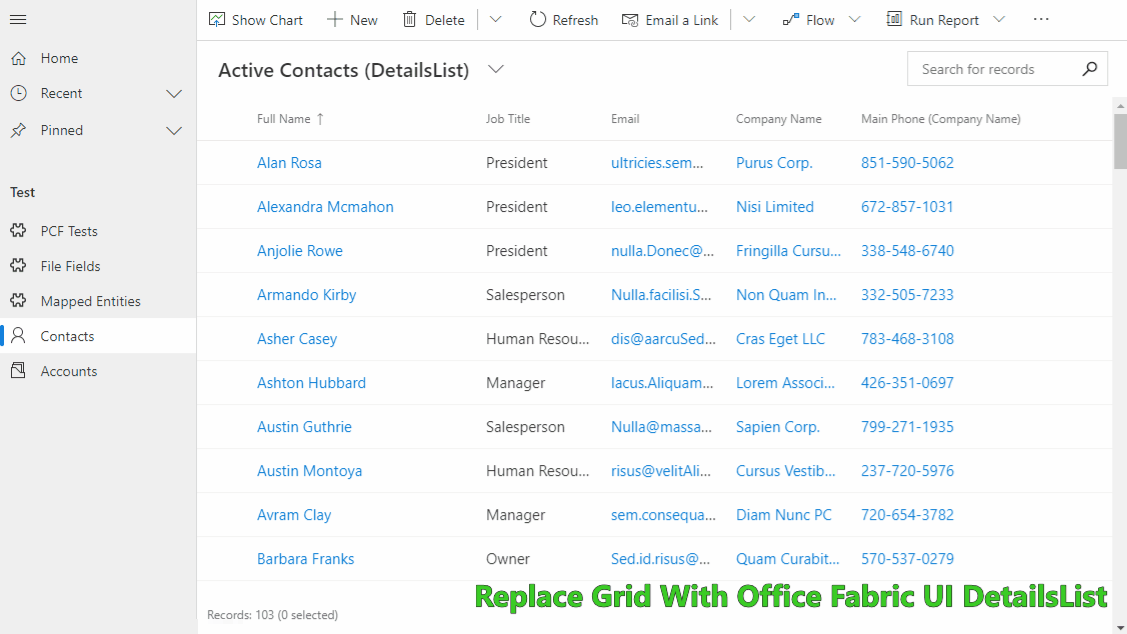
Task: Click the Accounts icon
Action: coord(19,371)
